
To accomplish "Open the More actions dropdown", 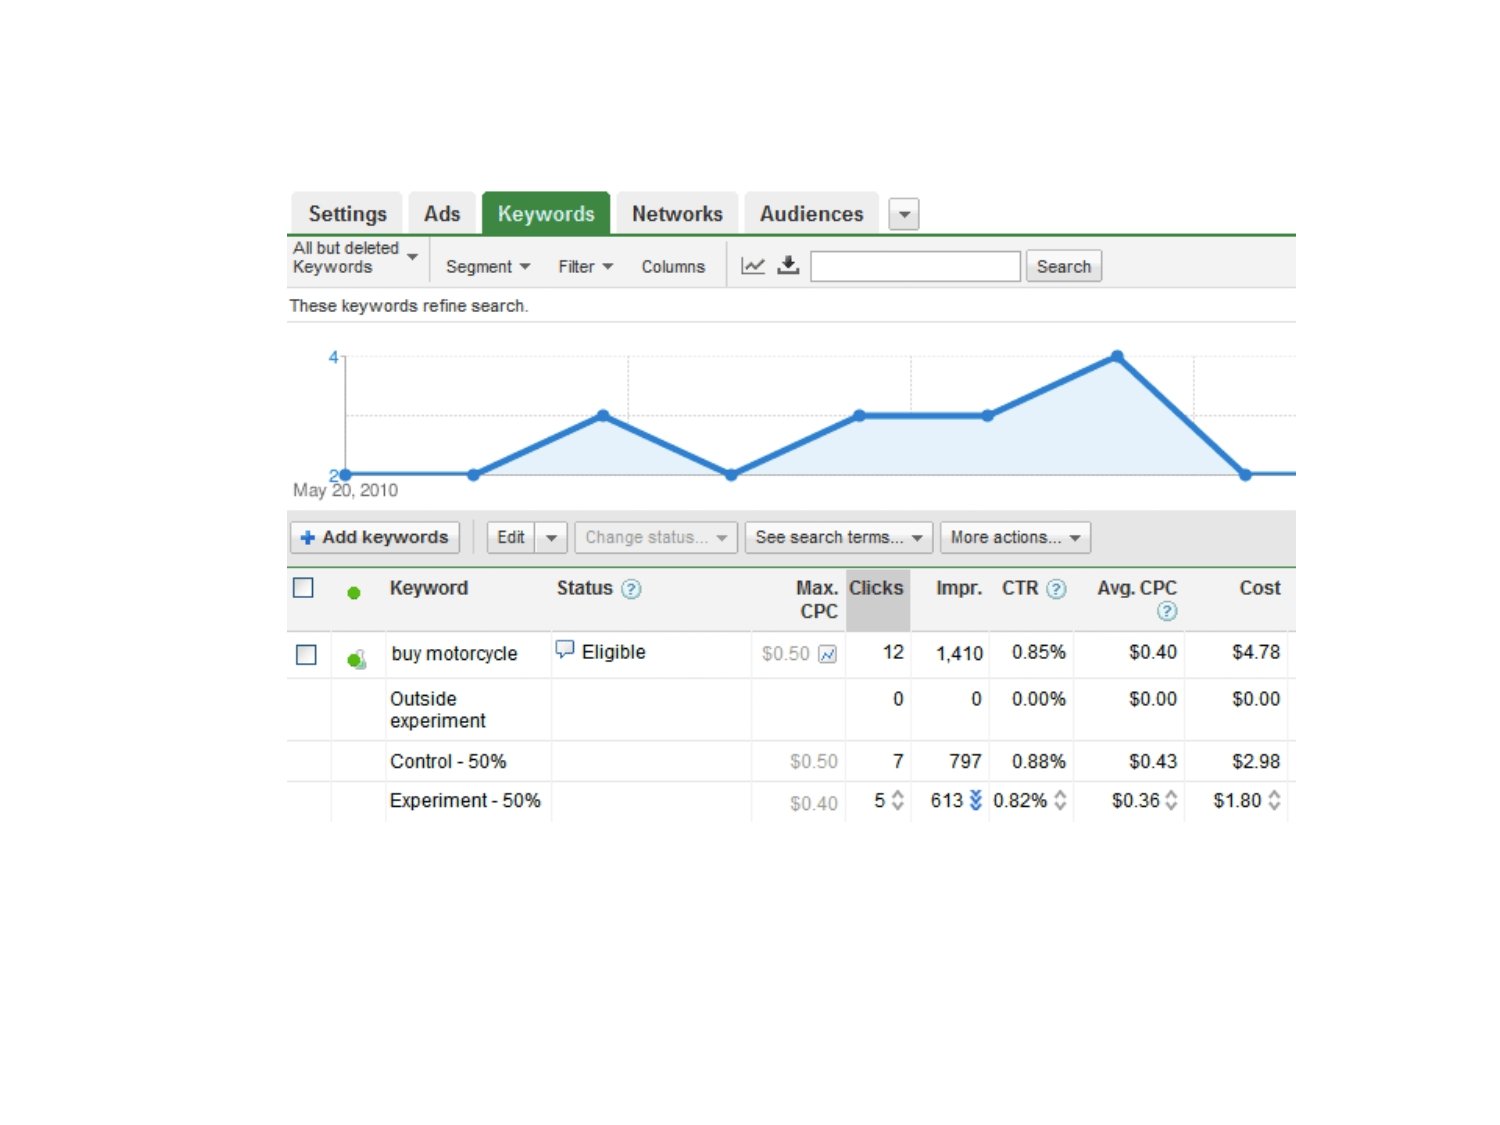I will [x=1014, y=538].
